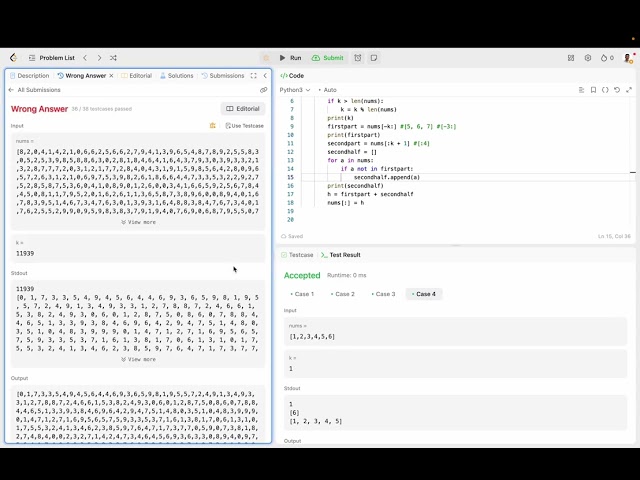Switch to the Testcase tab
640x480 pixels.
(x=297, y=255)
